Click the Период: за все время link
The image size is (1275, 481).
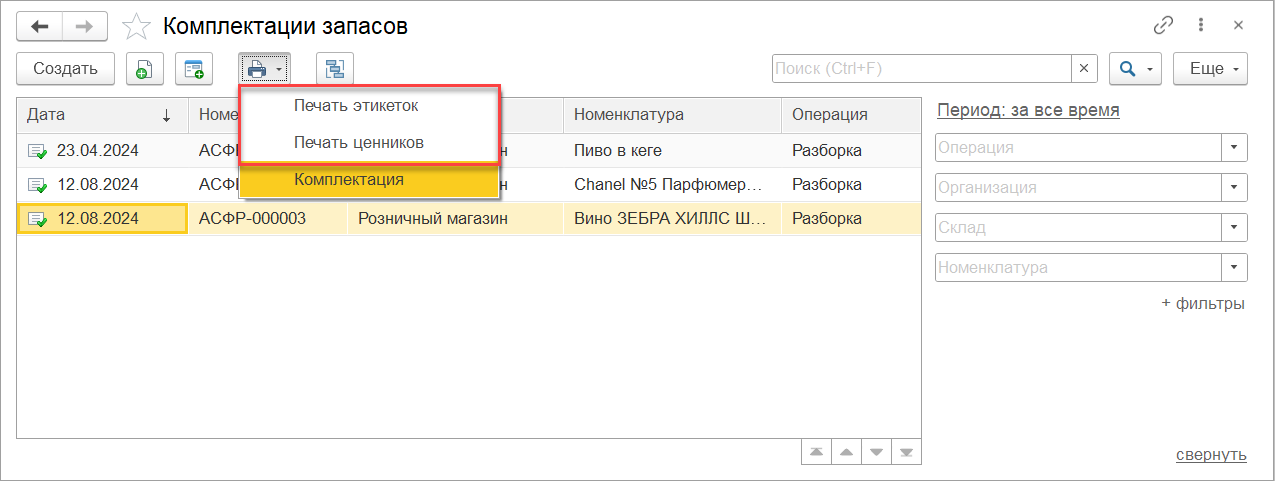click(1028, 110)
